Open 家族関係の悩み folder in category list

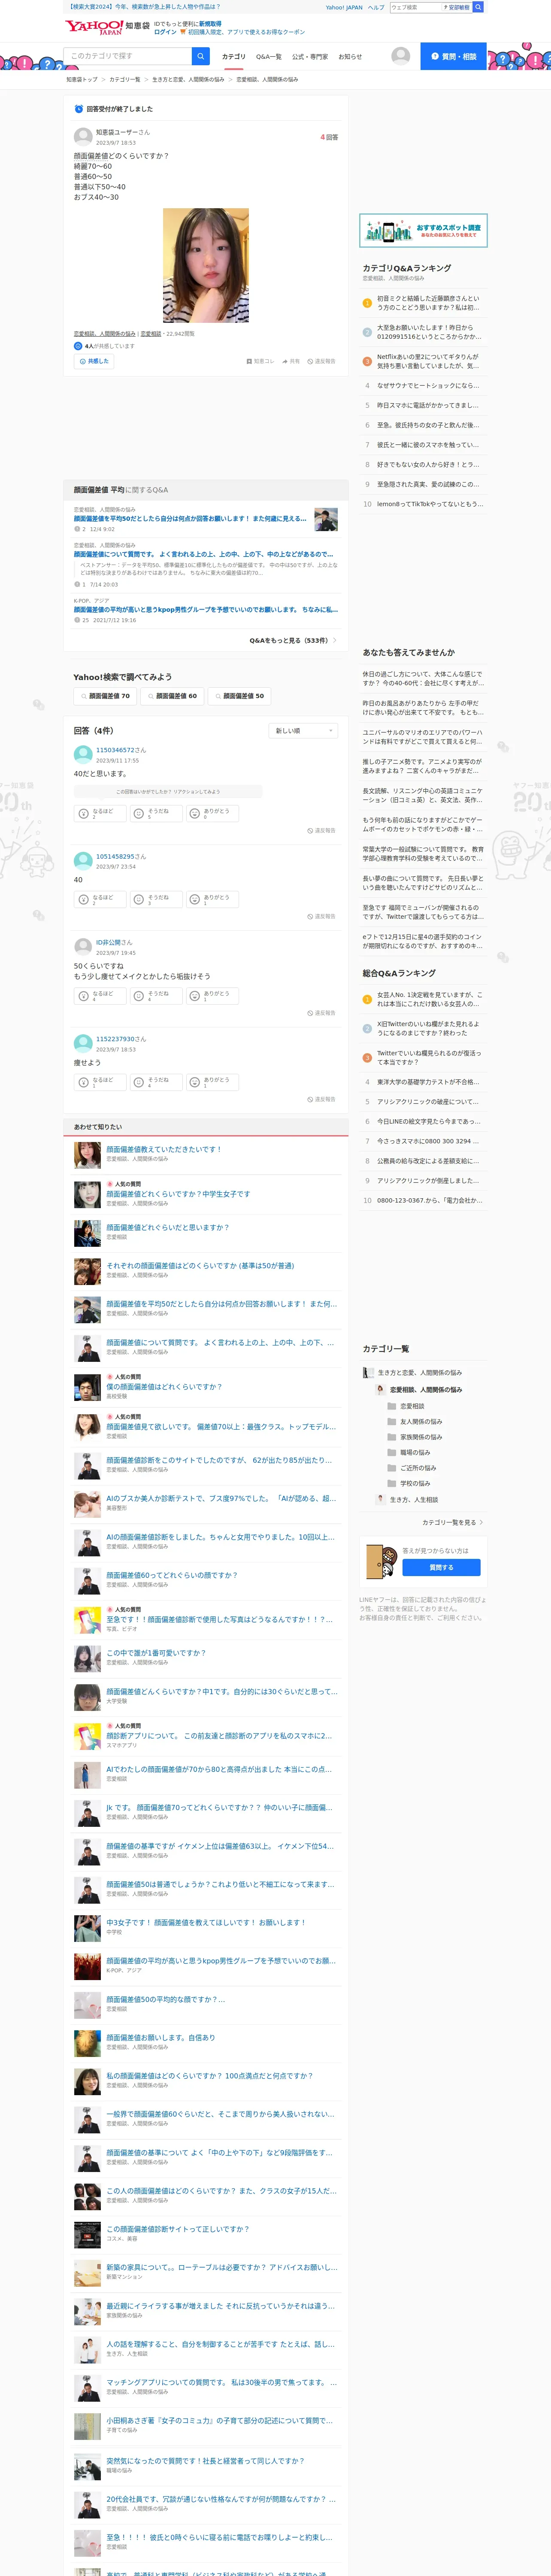pos(414,1437)
